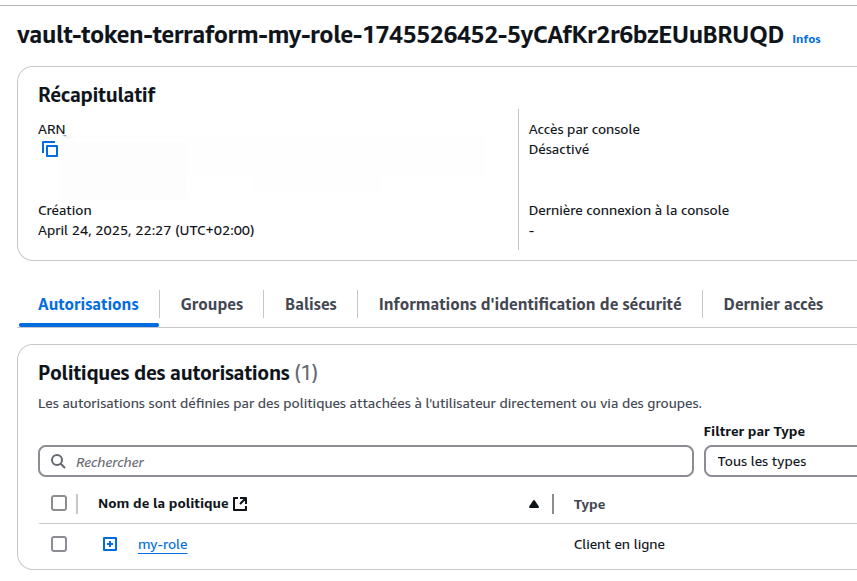Click the Type column header
This screenshot has height=581, width=857.
click(589, 504)
